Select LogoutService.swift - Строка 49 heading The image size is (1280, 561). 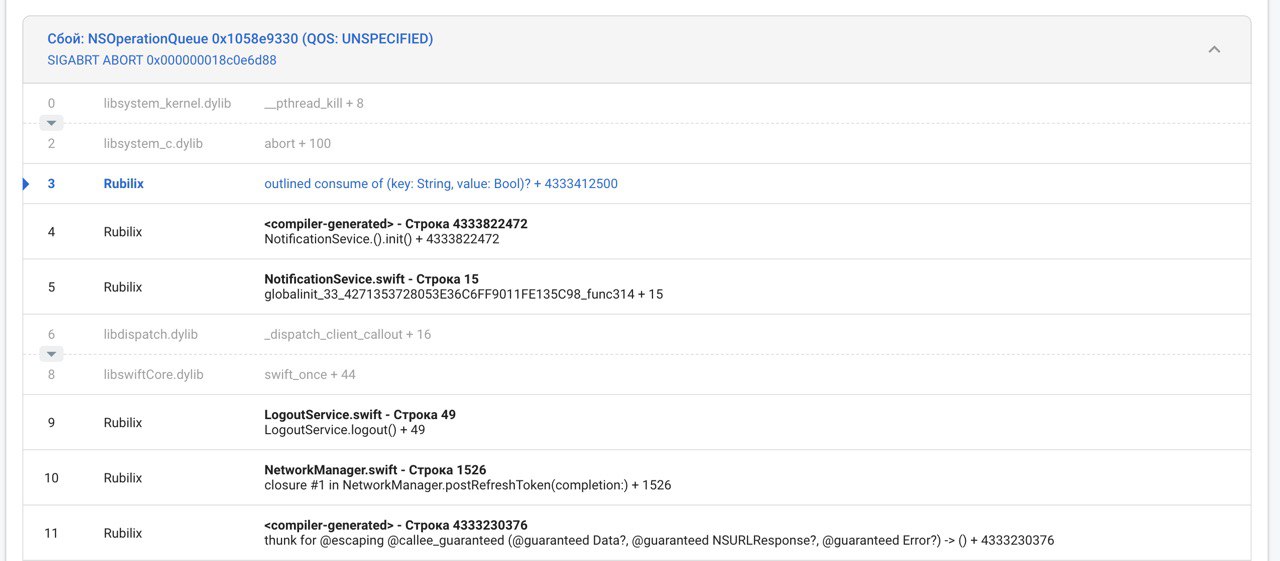pos(360,414)
